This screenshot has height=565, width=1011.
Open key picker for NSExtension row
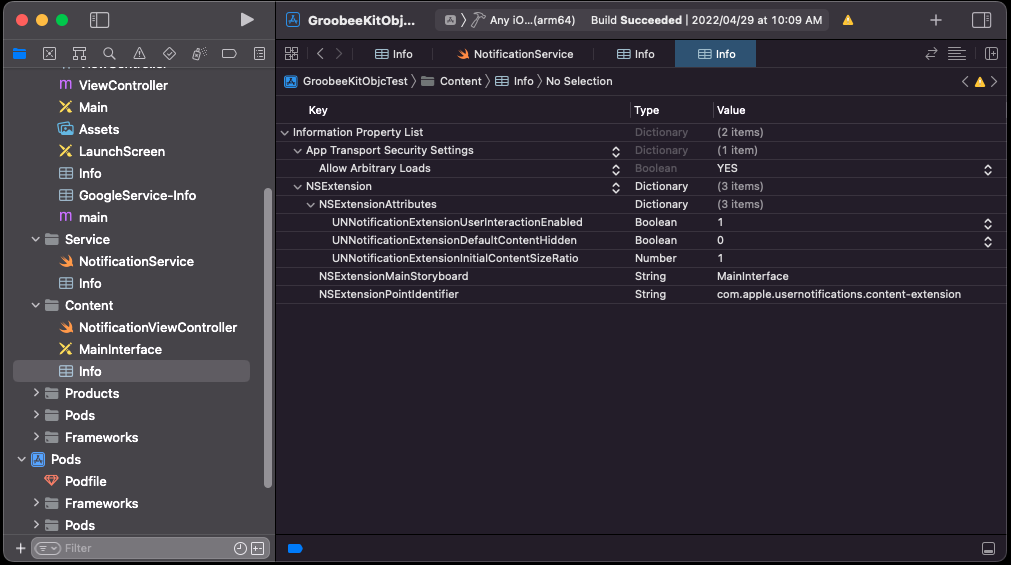(x=616, y=187)
